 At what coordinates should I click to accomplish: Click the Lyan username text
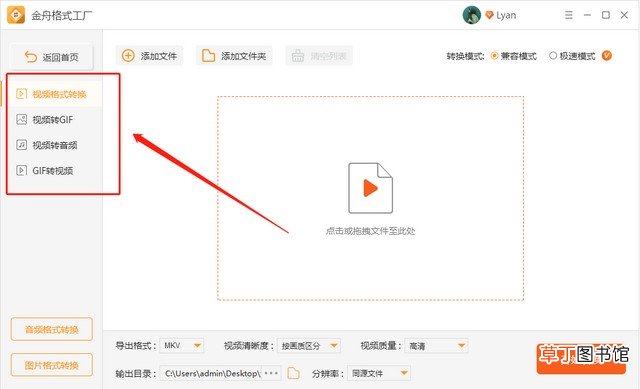[x=506, y=16]
